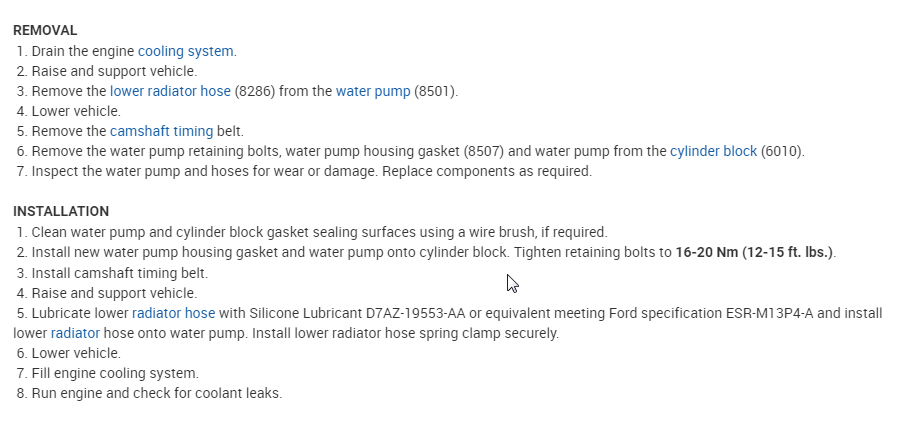Click the "Inspect the water pump and hoses" step
The height and width of the screenshot is (433, 906).
[311, 171]
